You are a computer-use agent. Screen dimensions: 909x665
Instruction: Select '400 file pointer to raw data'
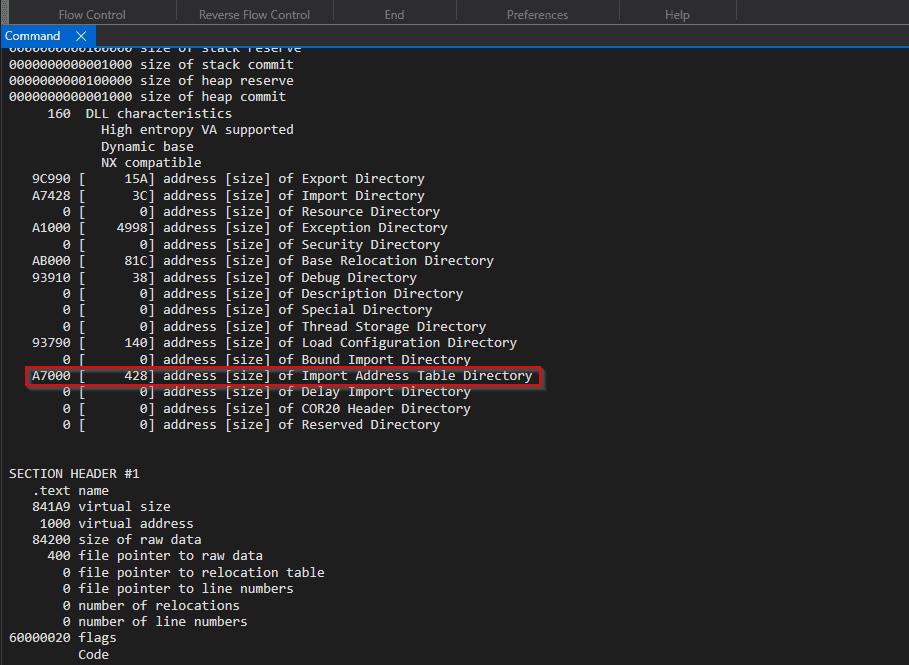(x=155, y=556)
